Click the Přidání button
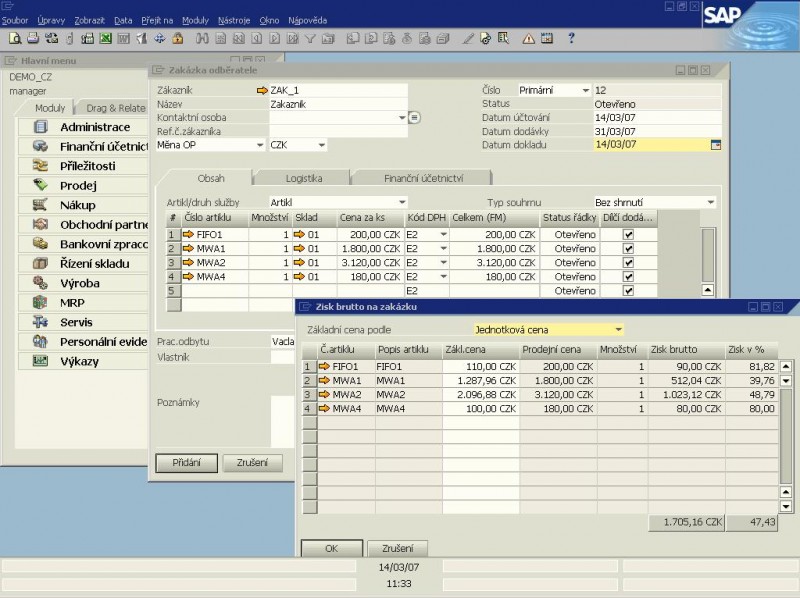 pos(186,463)
